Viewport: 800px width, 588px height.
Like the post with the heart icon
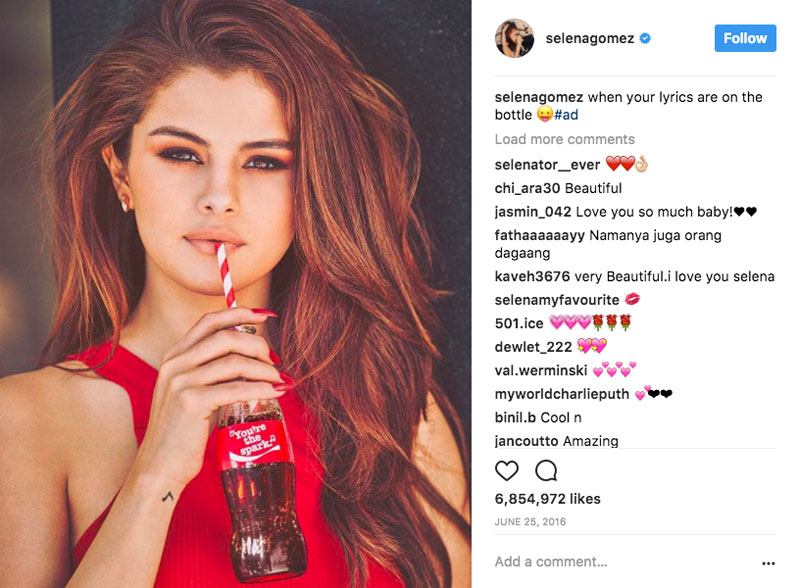(507, 470)
